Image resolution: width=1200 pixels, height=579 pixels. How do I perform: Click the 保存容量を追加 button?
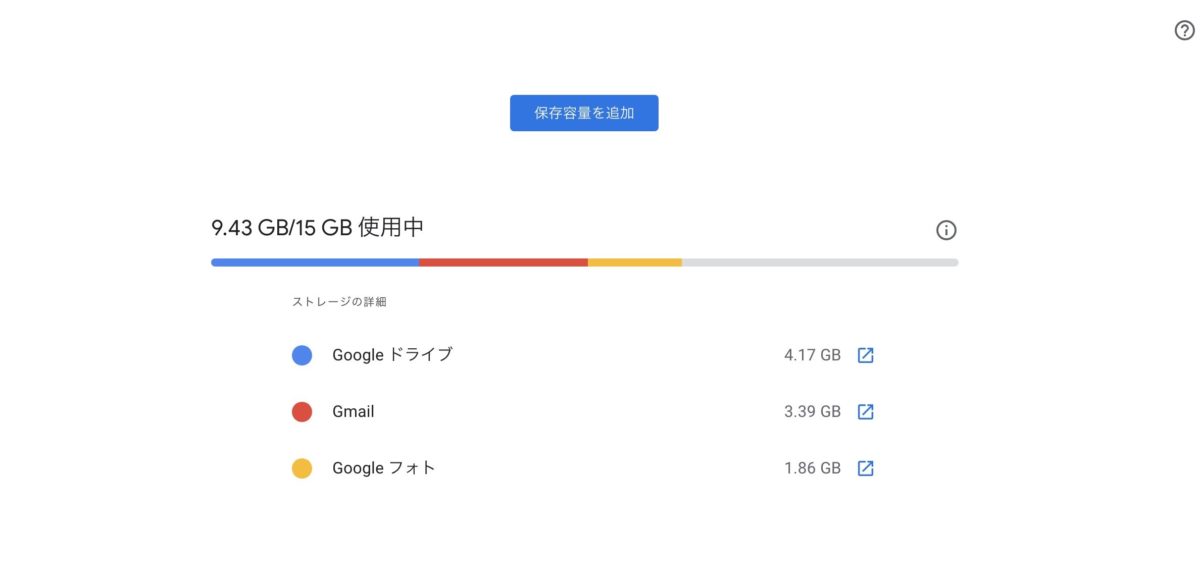(x=584, y=113)
